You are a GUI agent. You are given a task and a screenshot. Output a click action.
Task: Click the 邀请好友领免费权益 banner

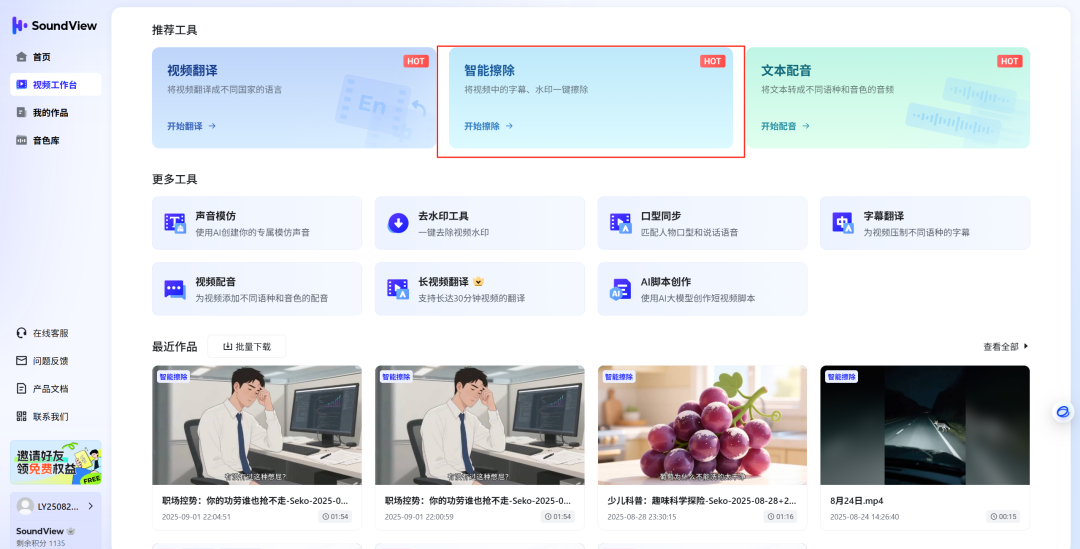coord(56,462)
